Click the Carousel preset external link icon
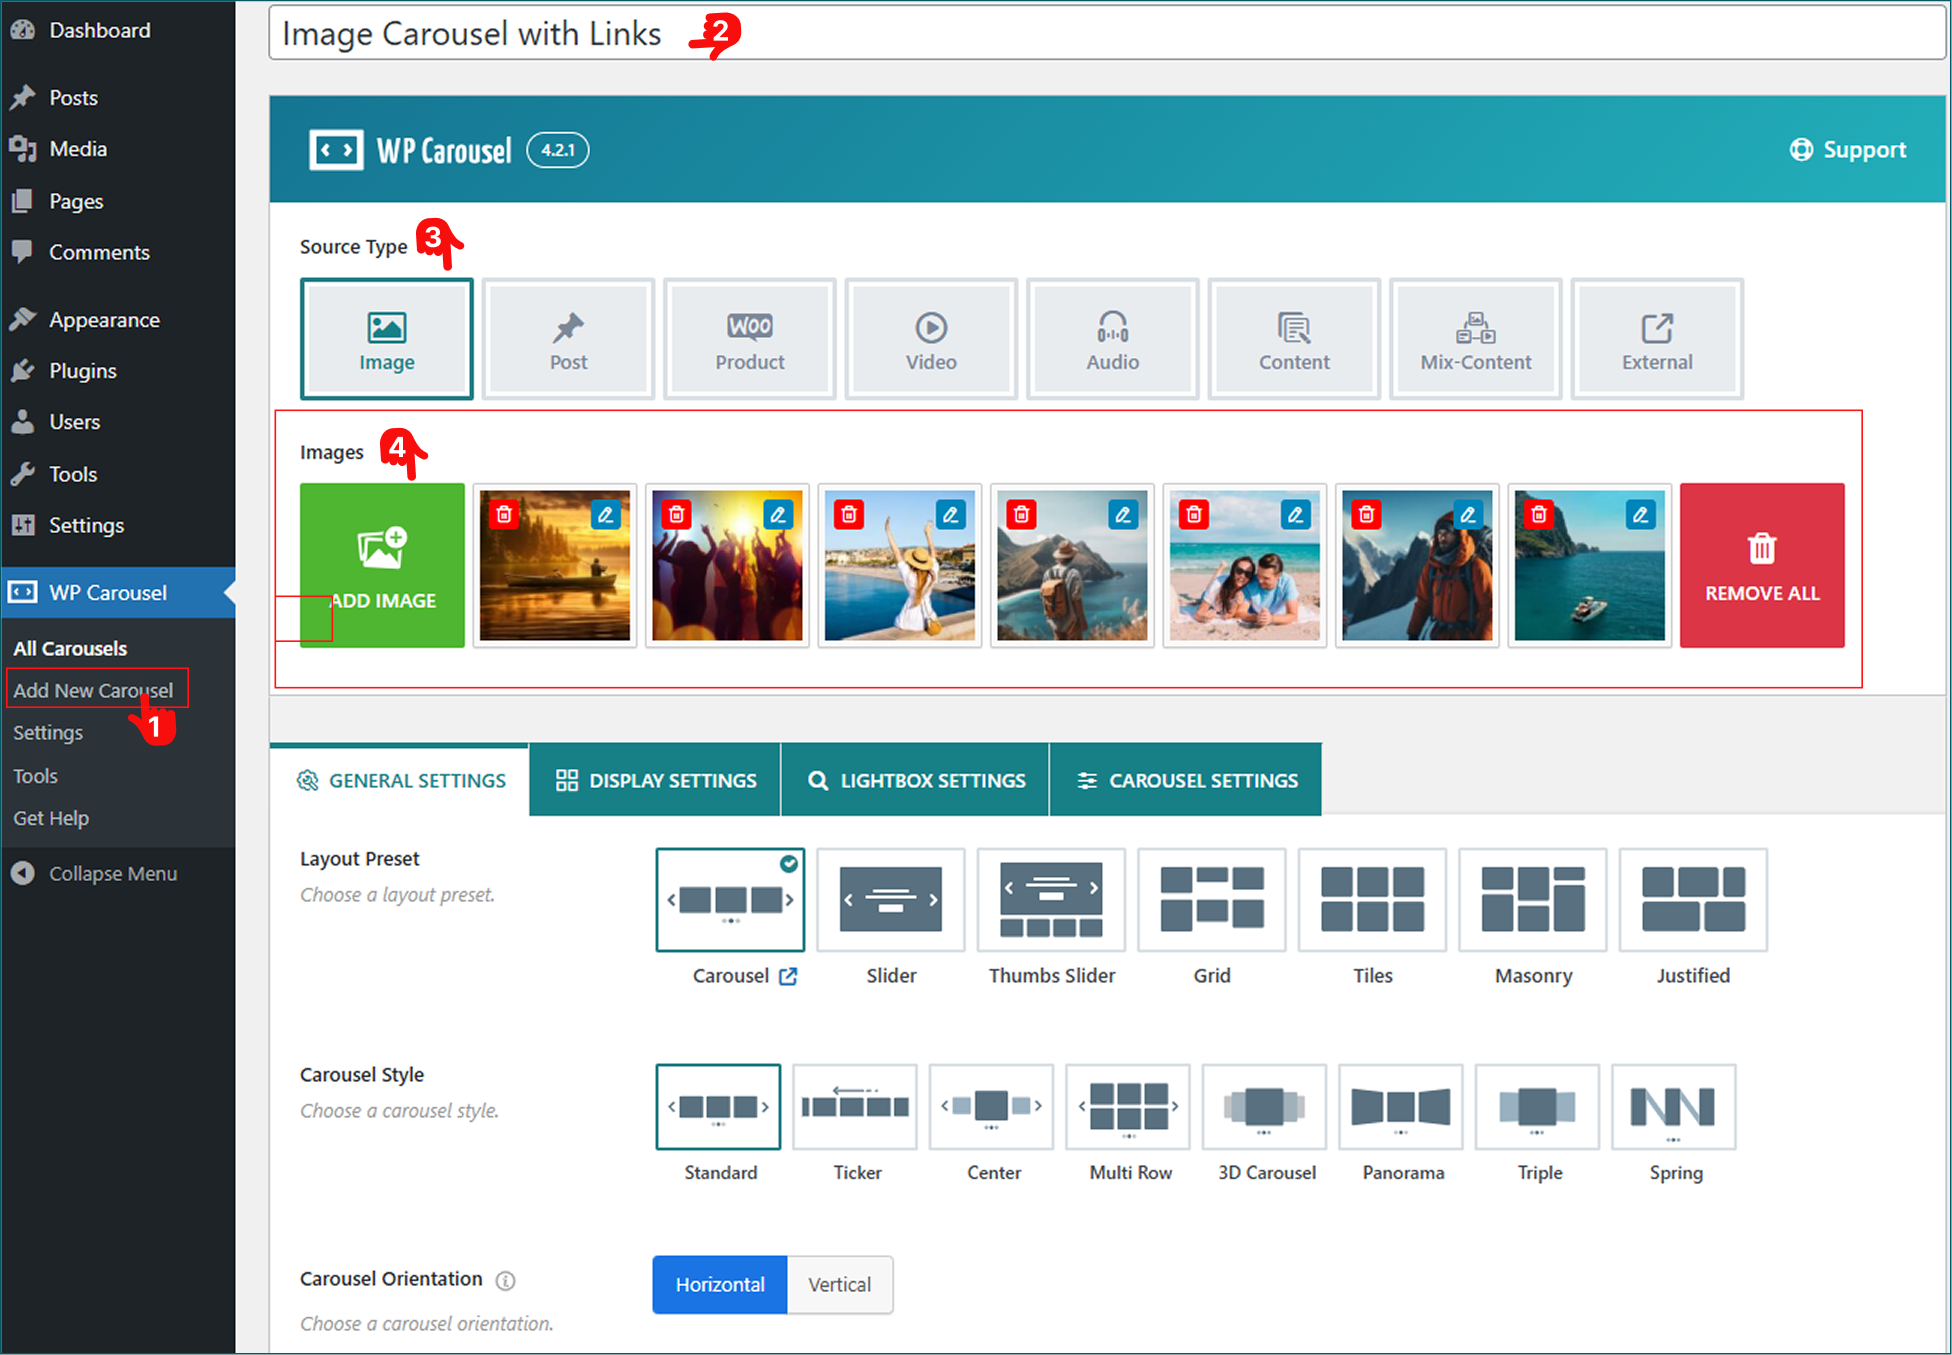This screenshot has width=1952, height=1355. click(x=788, y=976)
